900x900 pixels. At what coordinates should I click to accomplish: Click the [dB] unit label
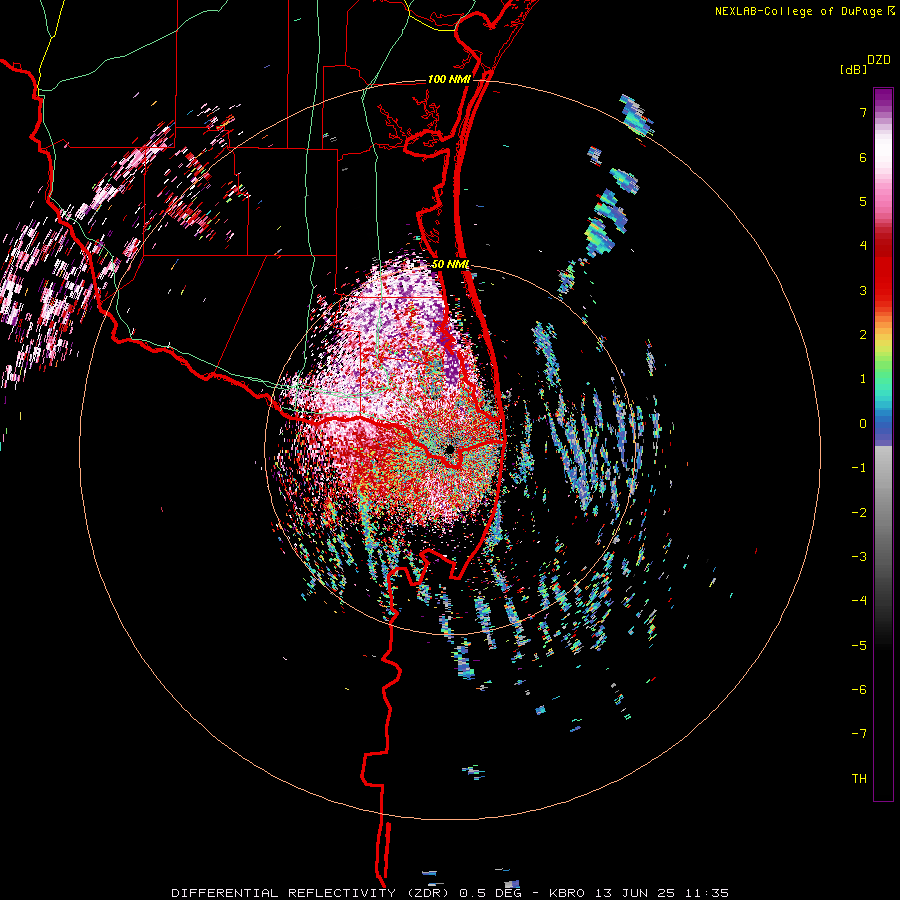pyautogui.click(x=853, y=70)
